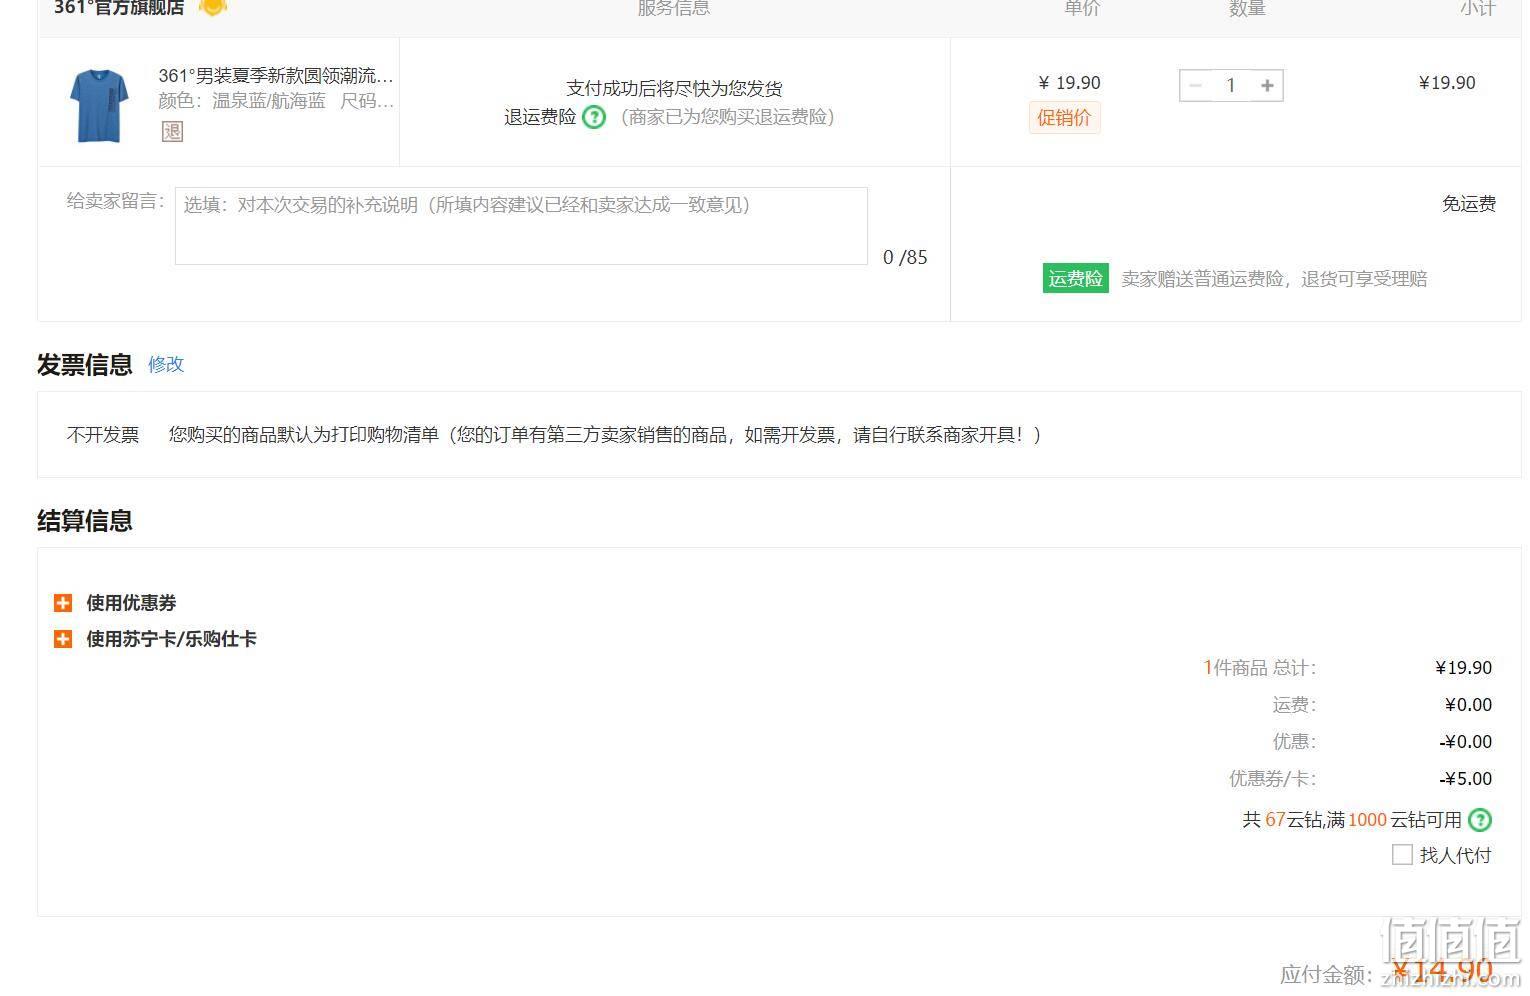Click the 1件商品 总计 amount ¥19.90

[1463, 668]
